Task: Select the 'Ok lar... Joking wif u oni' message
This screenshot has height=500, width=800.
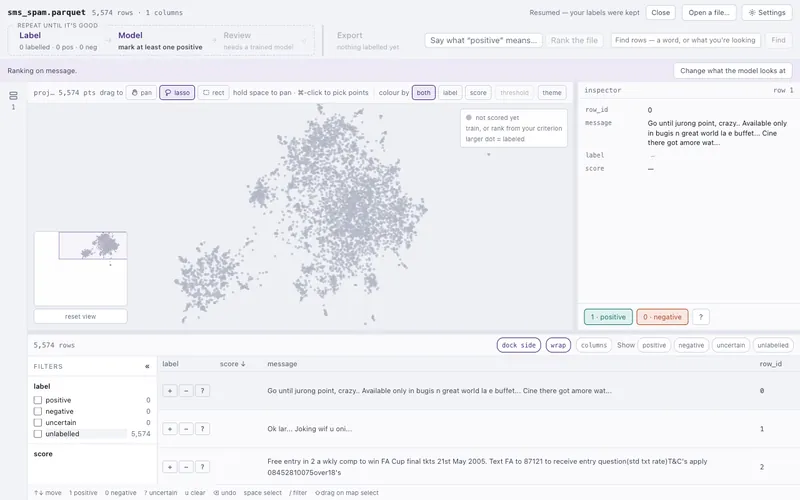Action: pos(309,429)
